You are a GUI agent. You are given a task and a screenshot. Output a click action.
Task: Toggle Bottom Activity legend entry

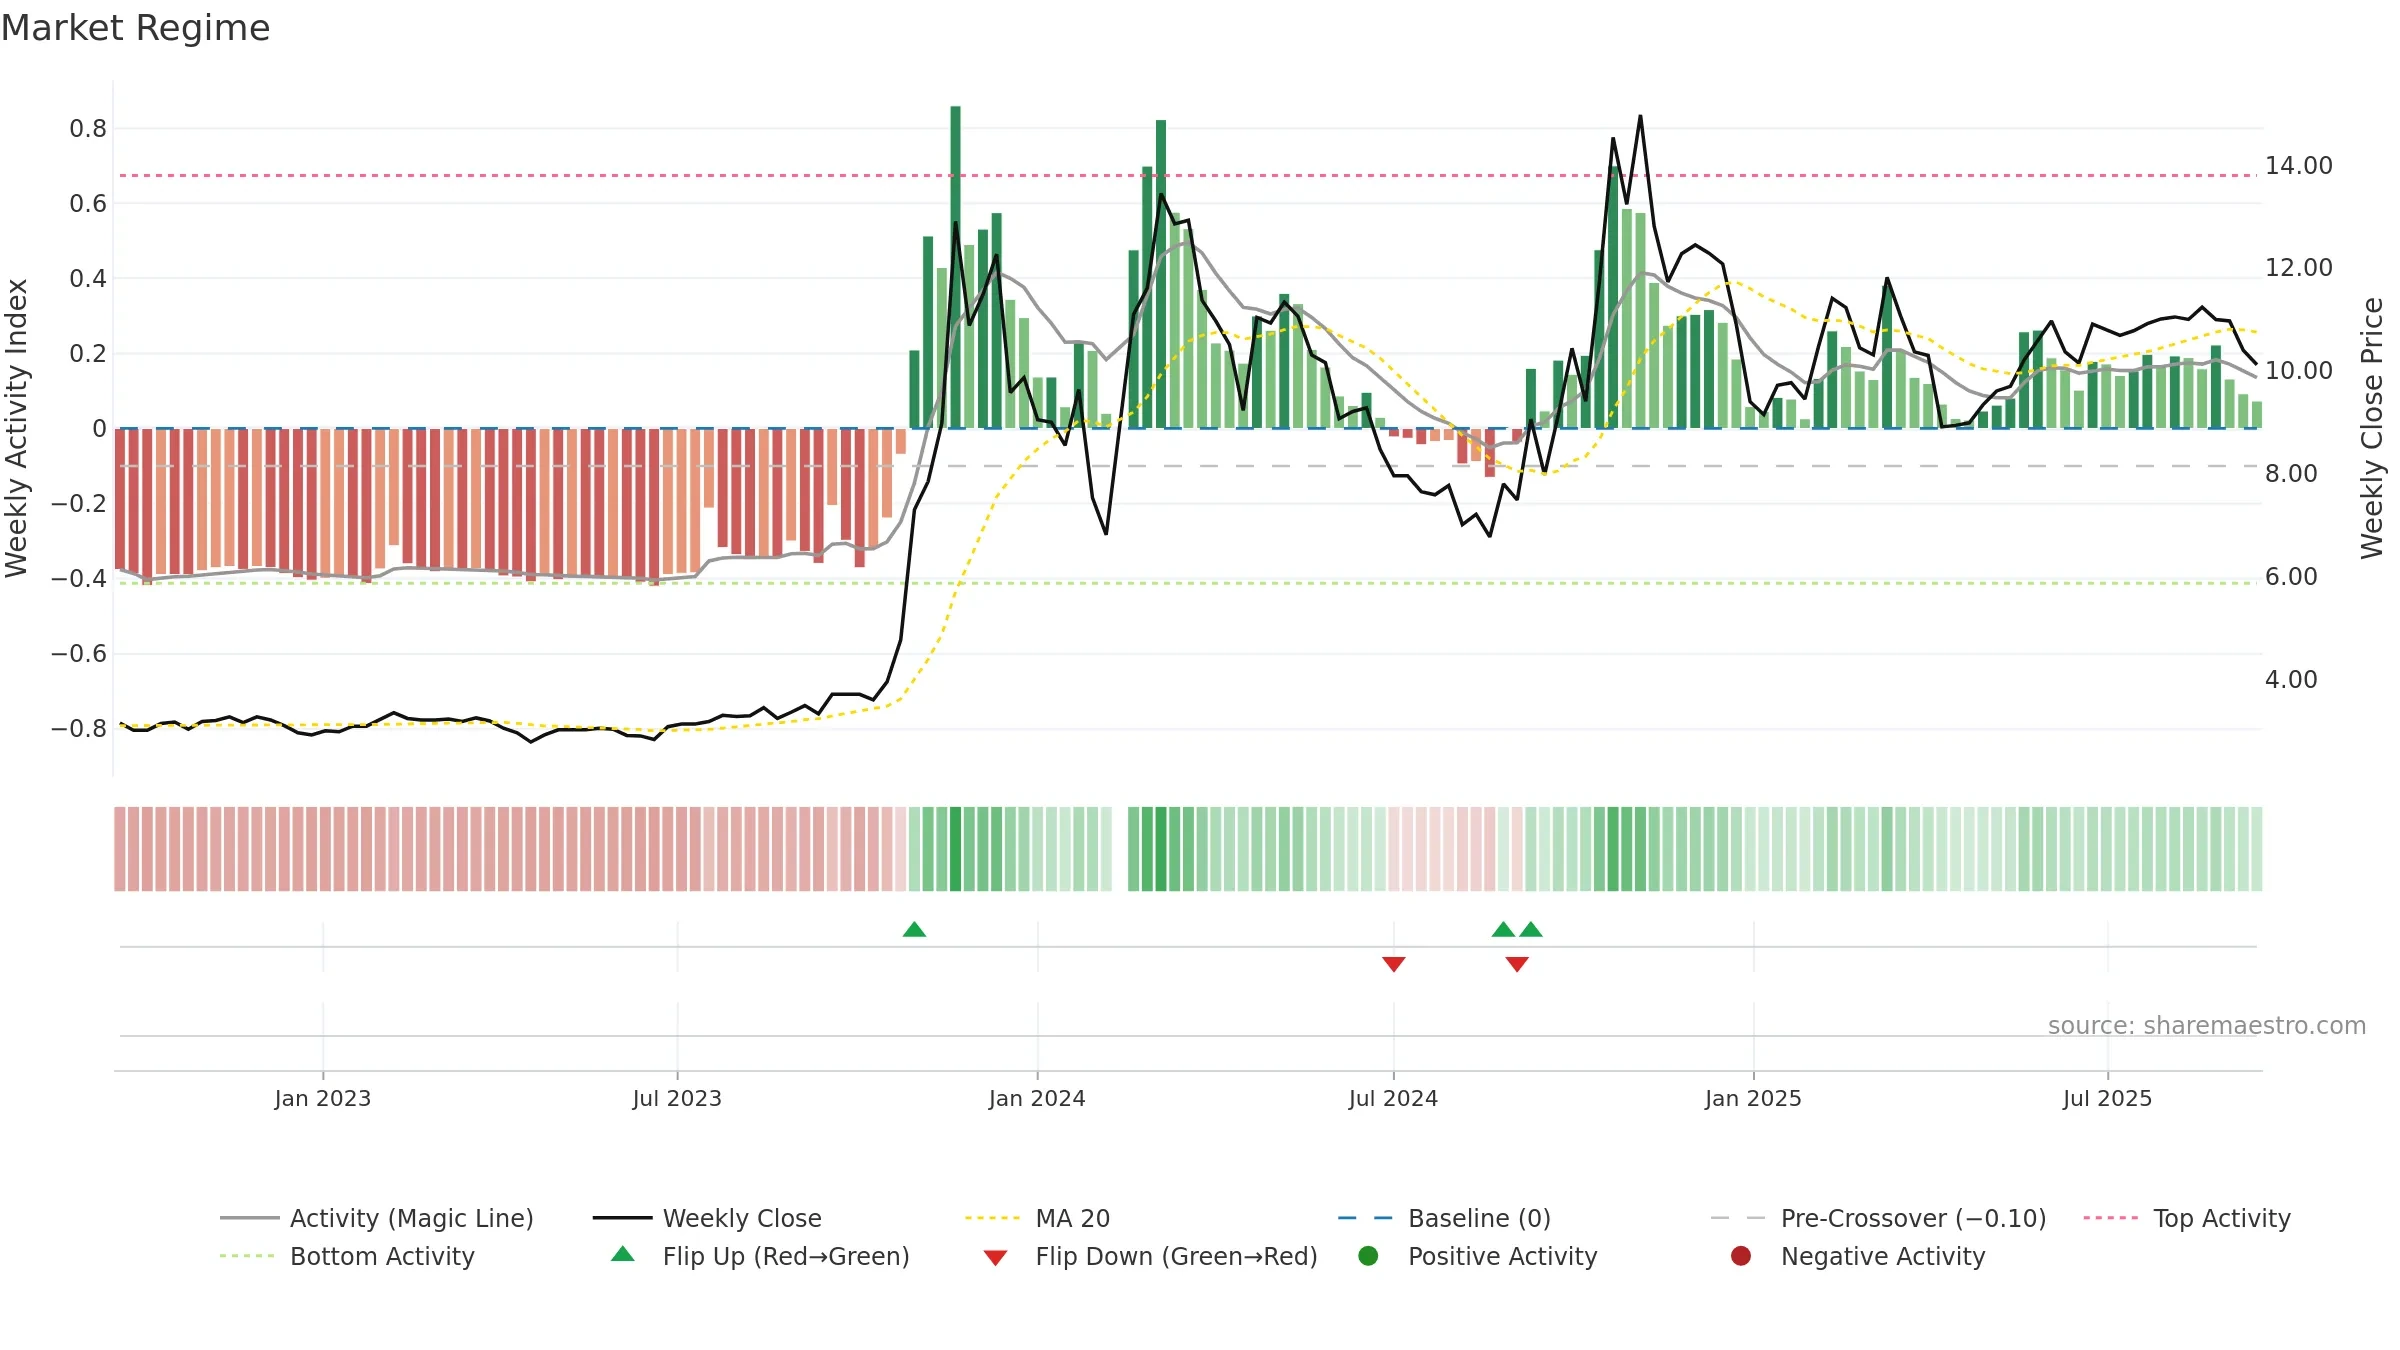347,1256
